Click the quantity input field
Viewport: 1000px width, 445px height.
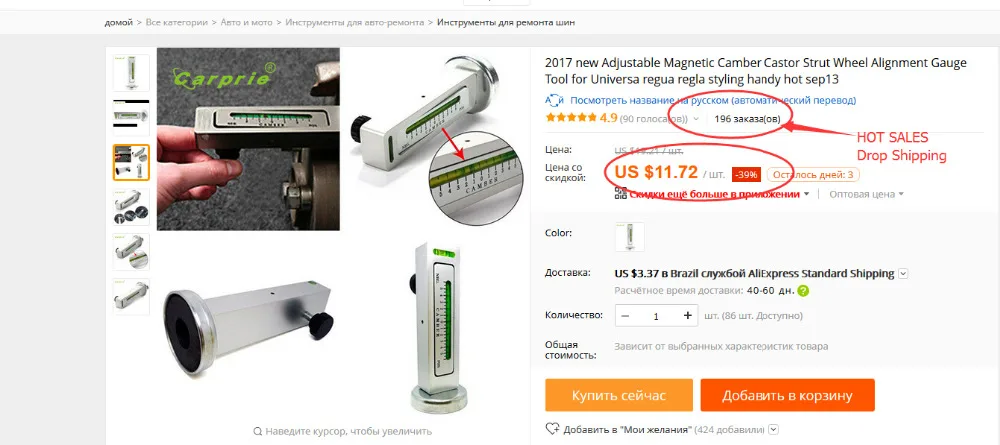[x=656, y=316]
